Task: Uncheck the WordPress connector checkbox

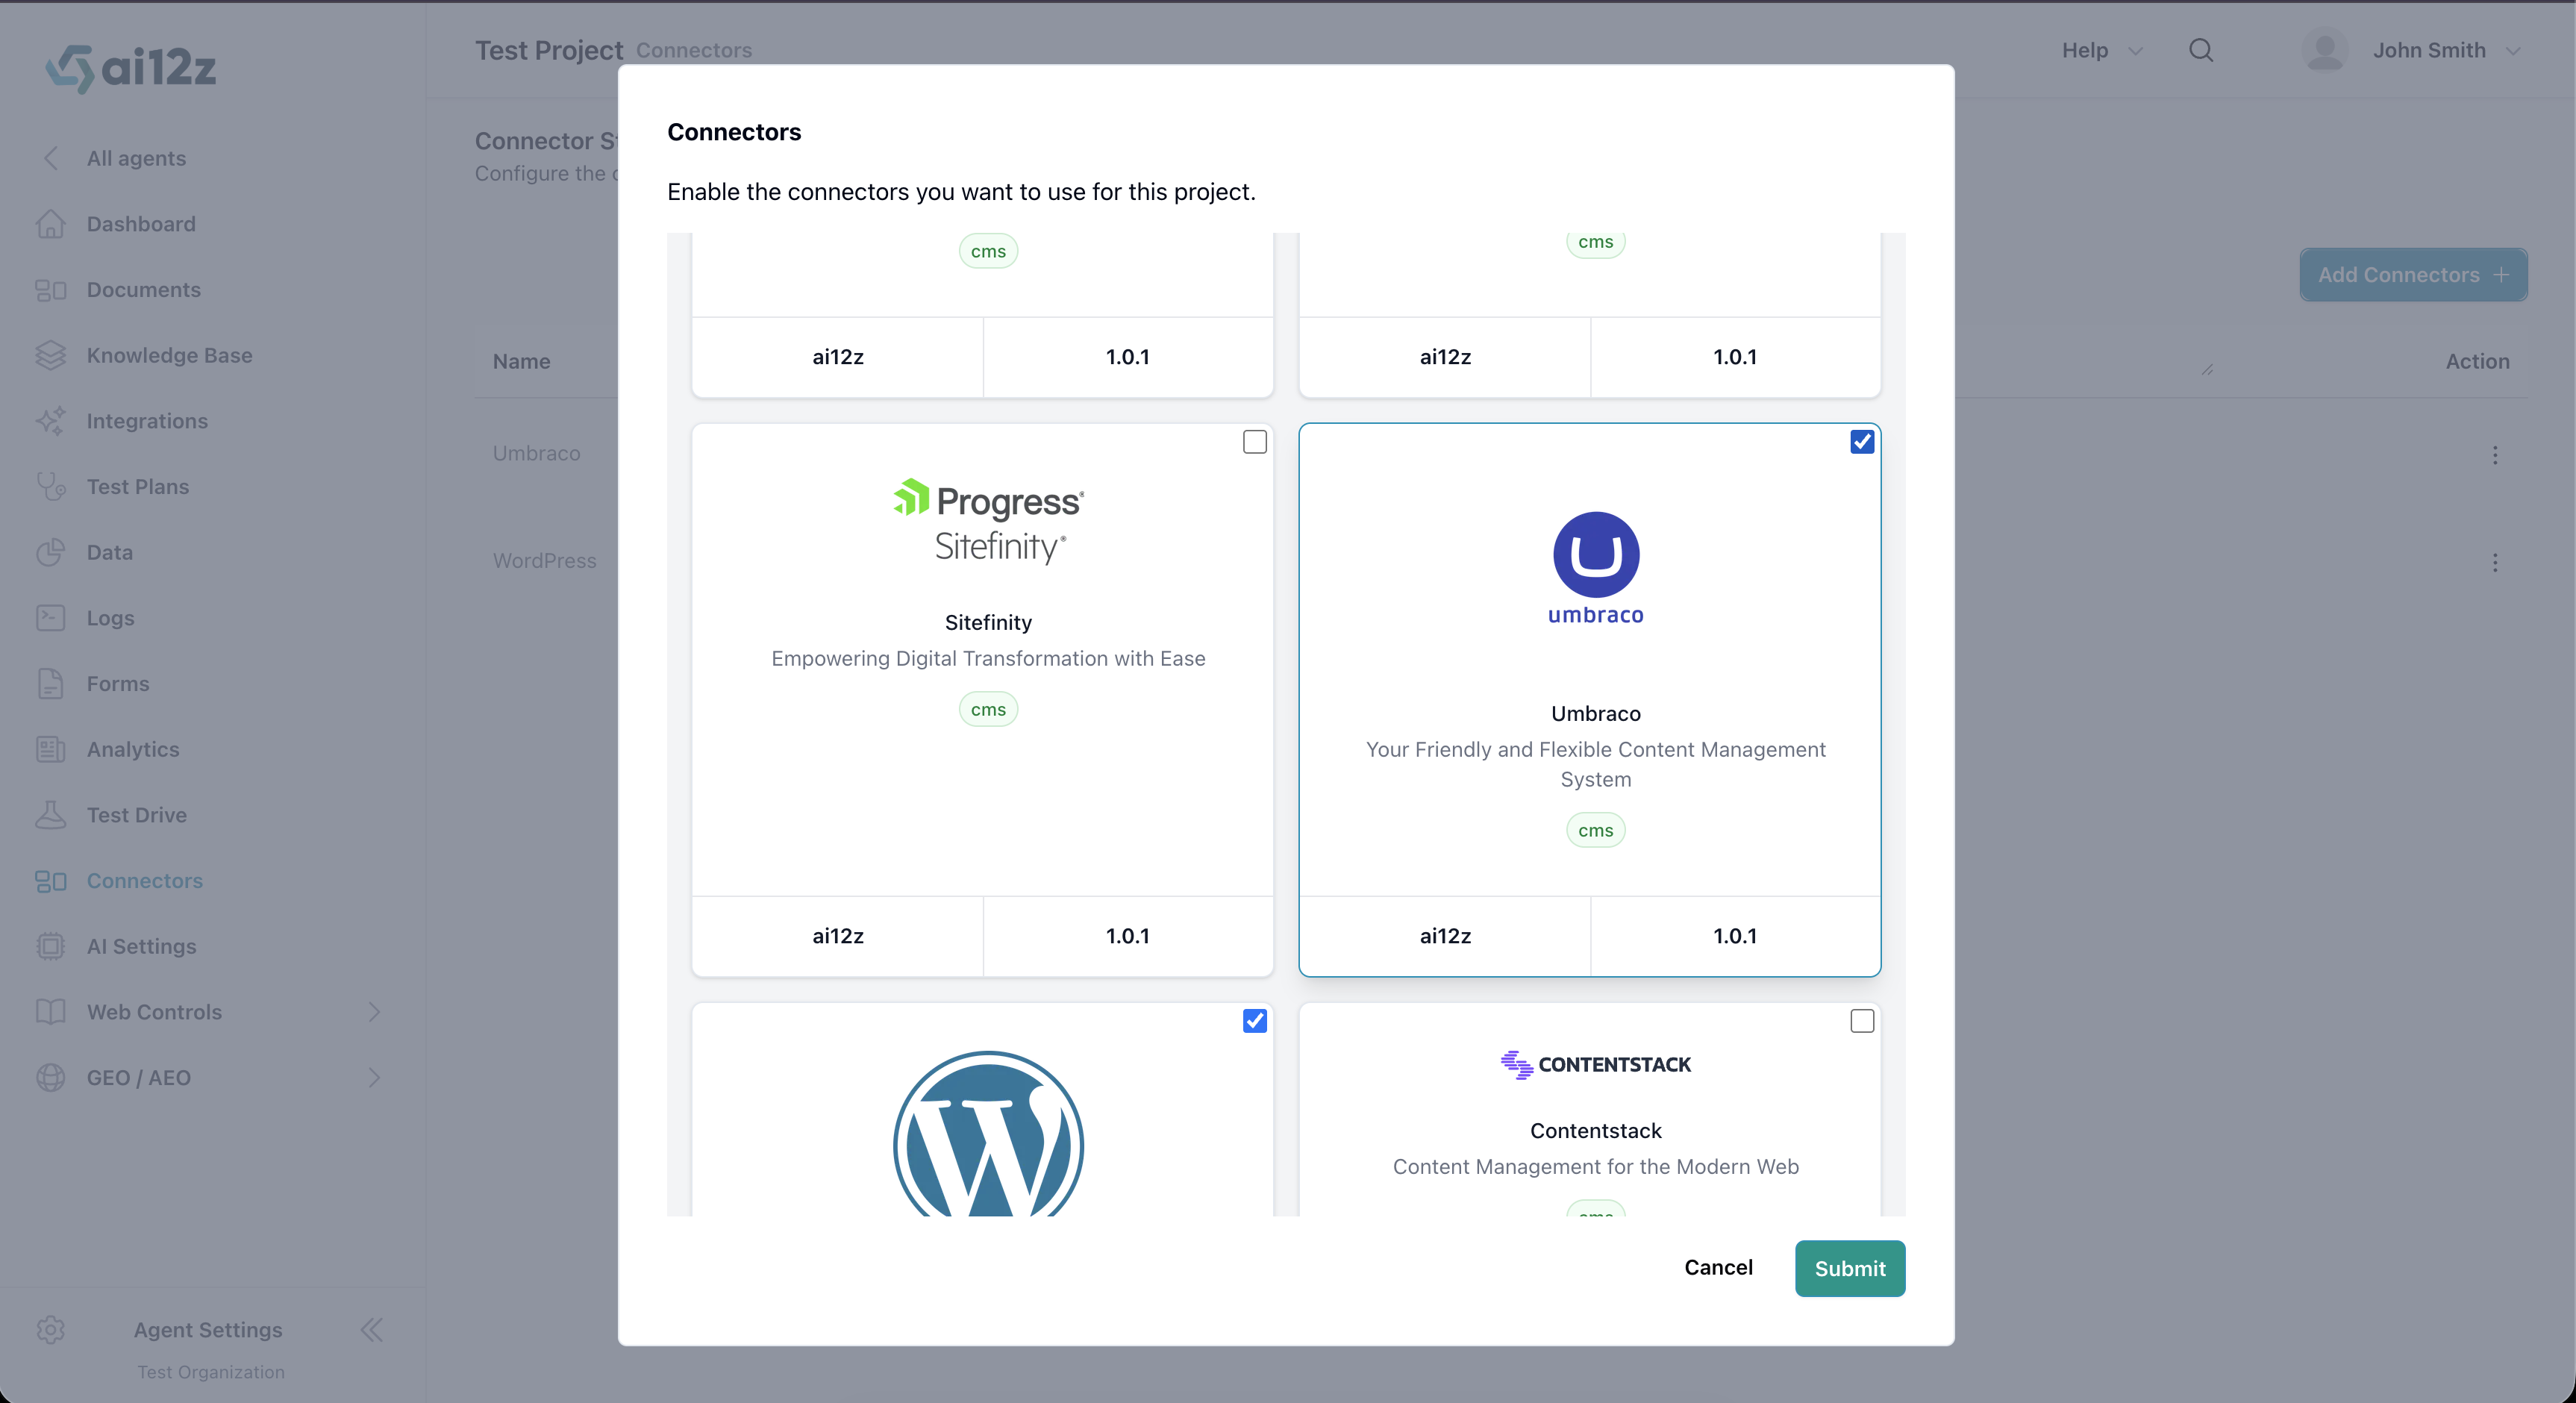Action: [1254, 1021]
